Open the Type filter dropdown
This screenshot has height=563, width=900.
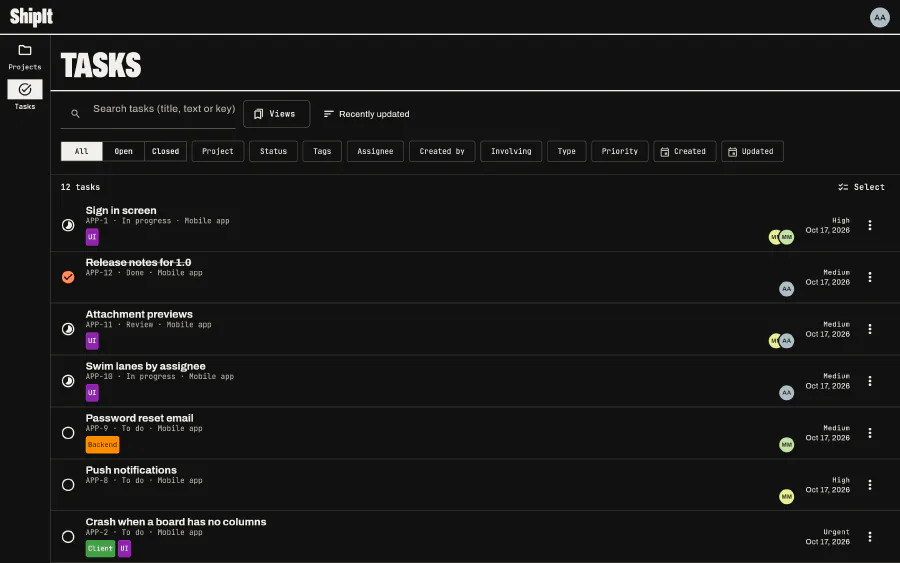coord(567,152)
